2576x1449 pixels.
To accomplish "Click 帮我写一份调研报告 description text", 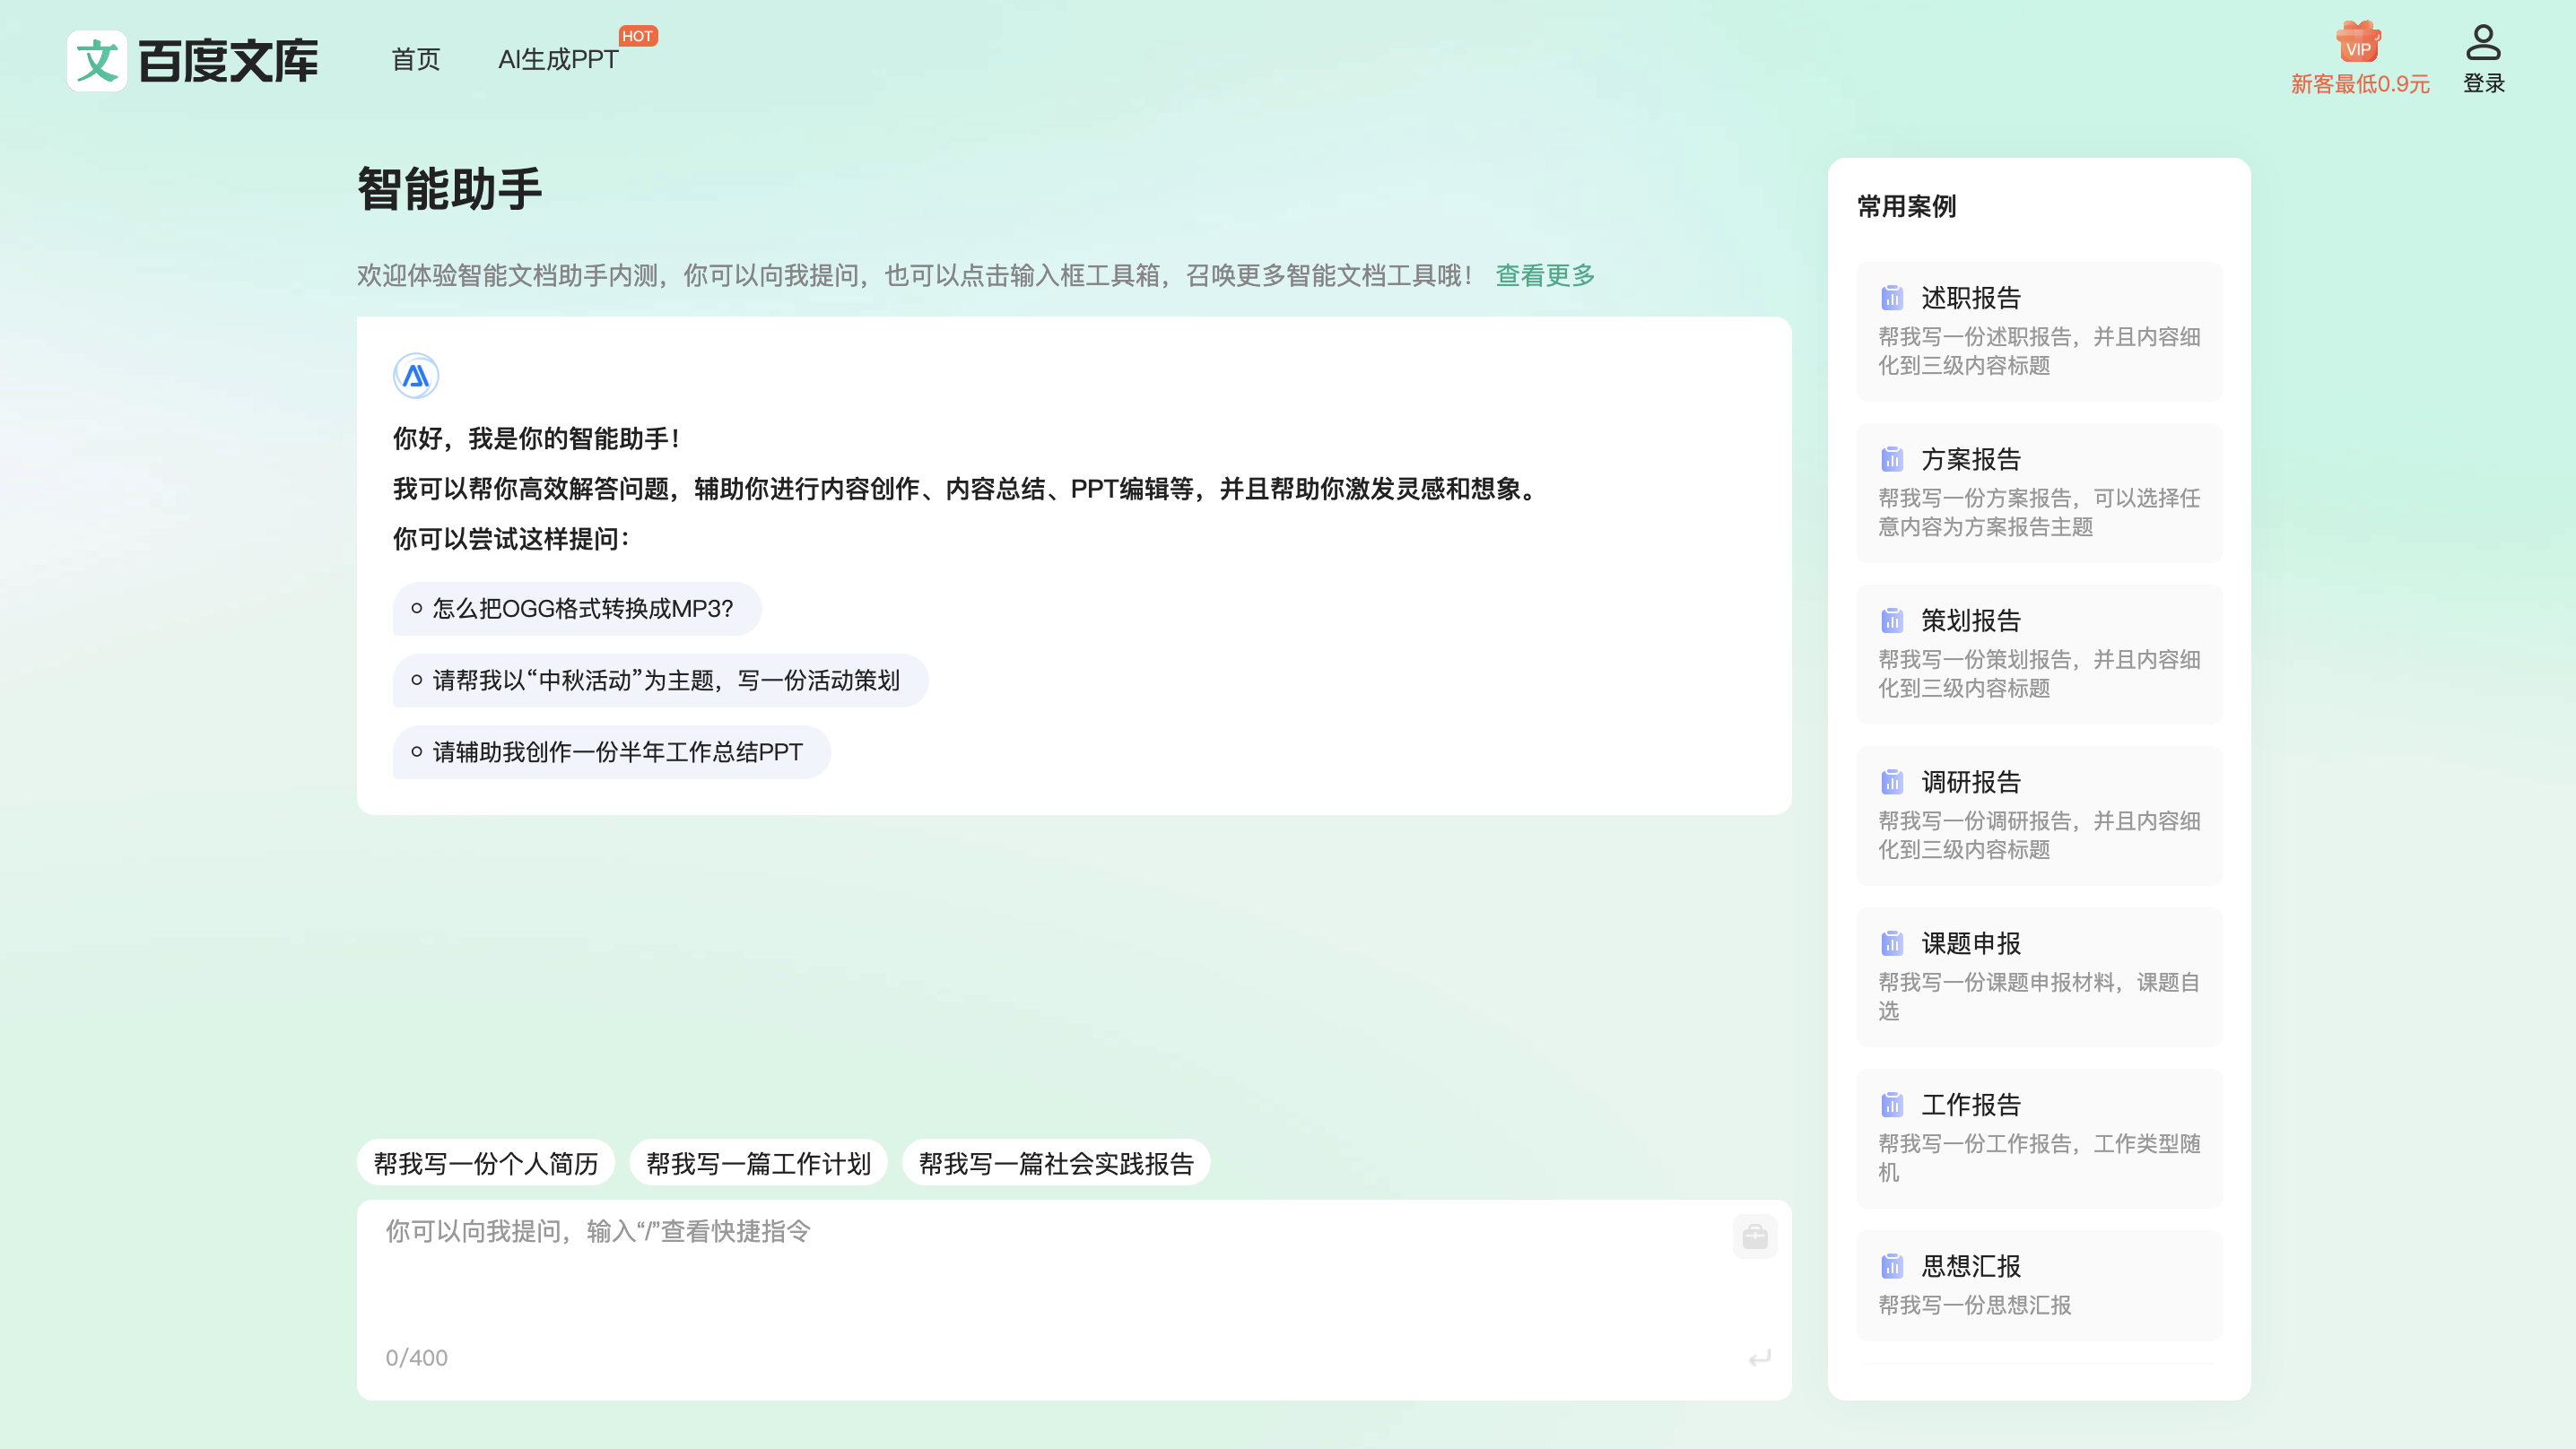I will click(x=2039, y=835).
